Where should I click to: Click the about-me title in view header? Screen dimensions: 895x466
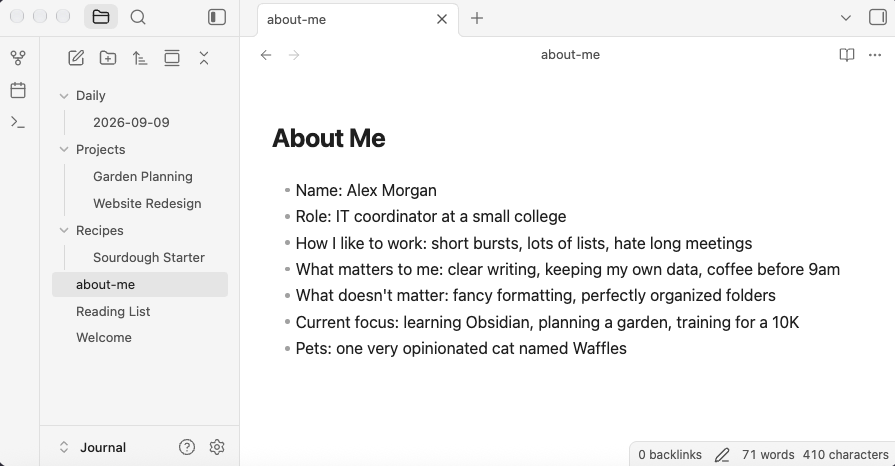[570, 55]
